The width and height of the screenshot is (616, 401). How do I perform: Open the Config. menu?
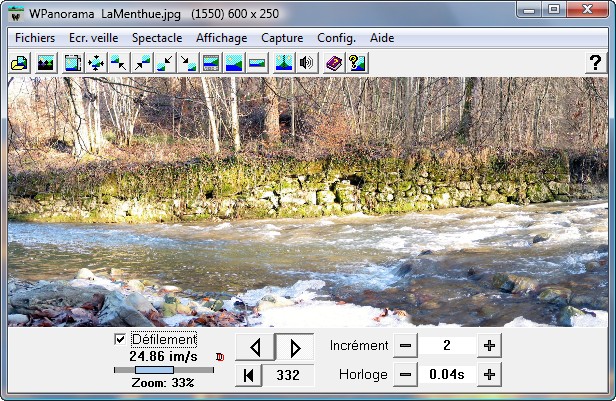[336, 38]
